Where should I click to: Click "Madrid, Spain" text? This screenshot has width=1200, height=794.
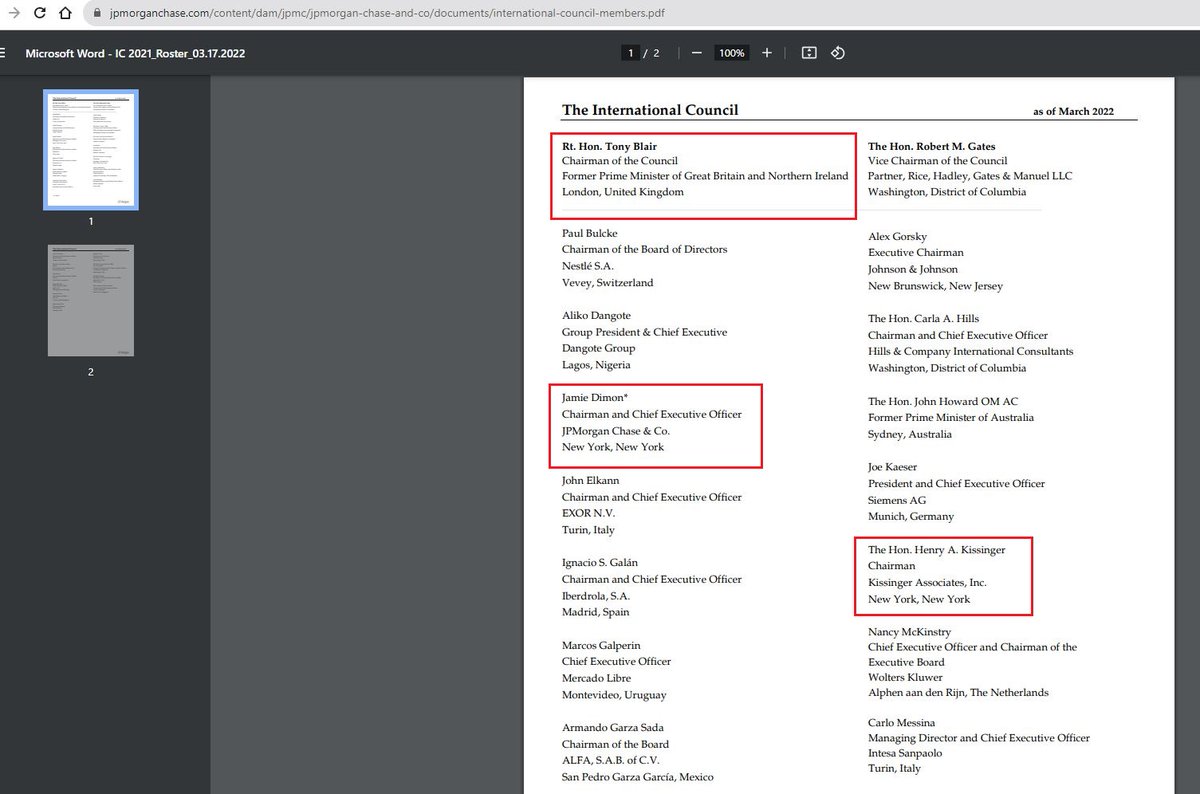point(596,612)
